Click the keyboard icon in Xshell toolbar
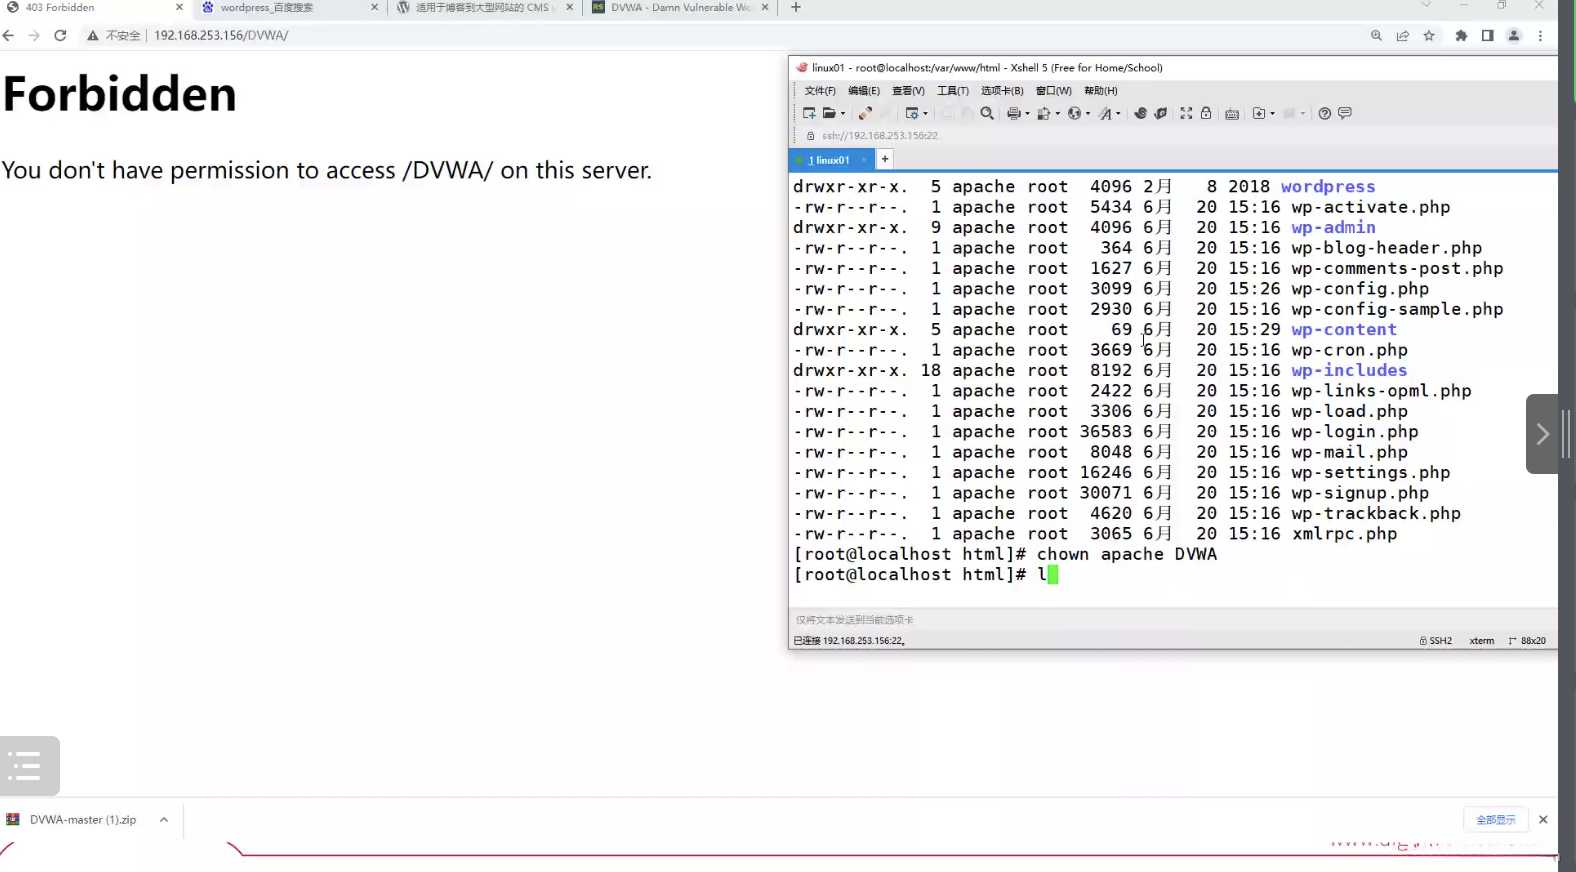1576x872 pixels. coord(1232,114)
